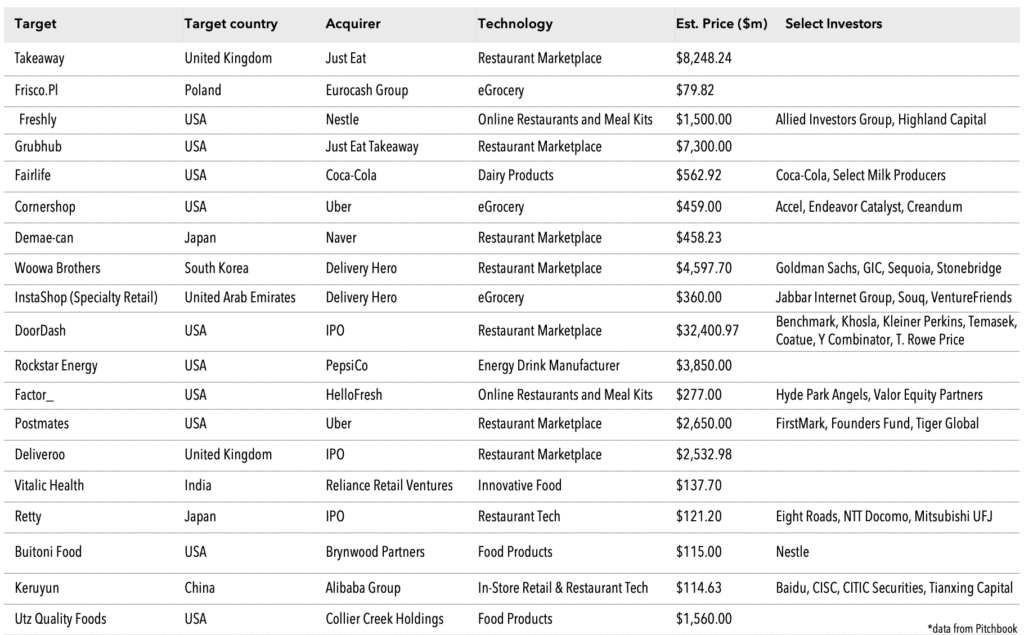The width and height of the screenshot is (1024, 635).
Task: Select the Keruyun target cell
Action: [x=37, y=588]
